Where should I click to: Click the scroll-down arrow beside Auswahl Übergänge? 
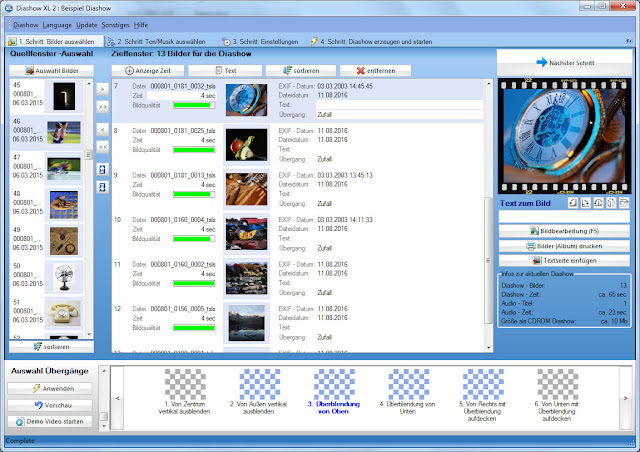104,425
